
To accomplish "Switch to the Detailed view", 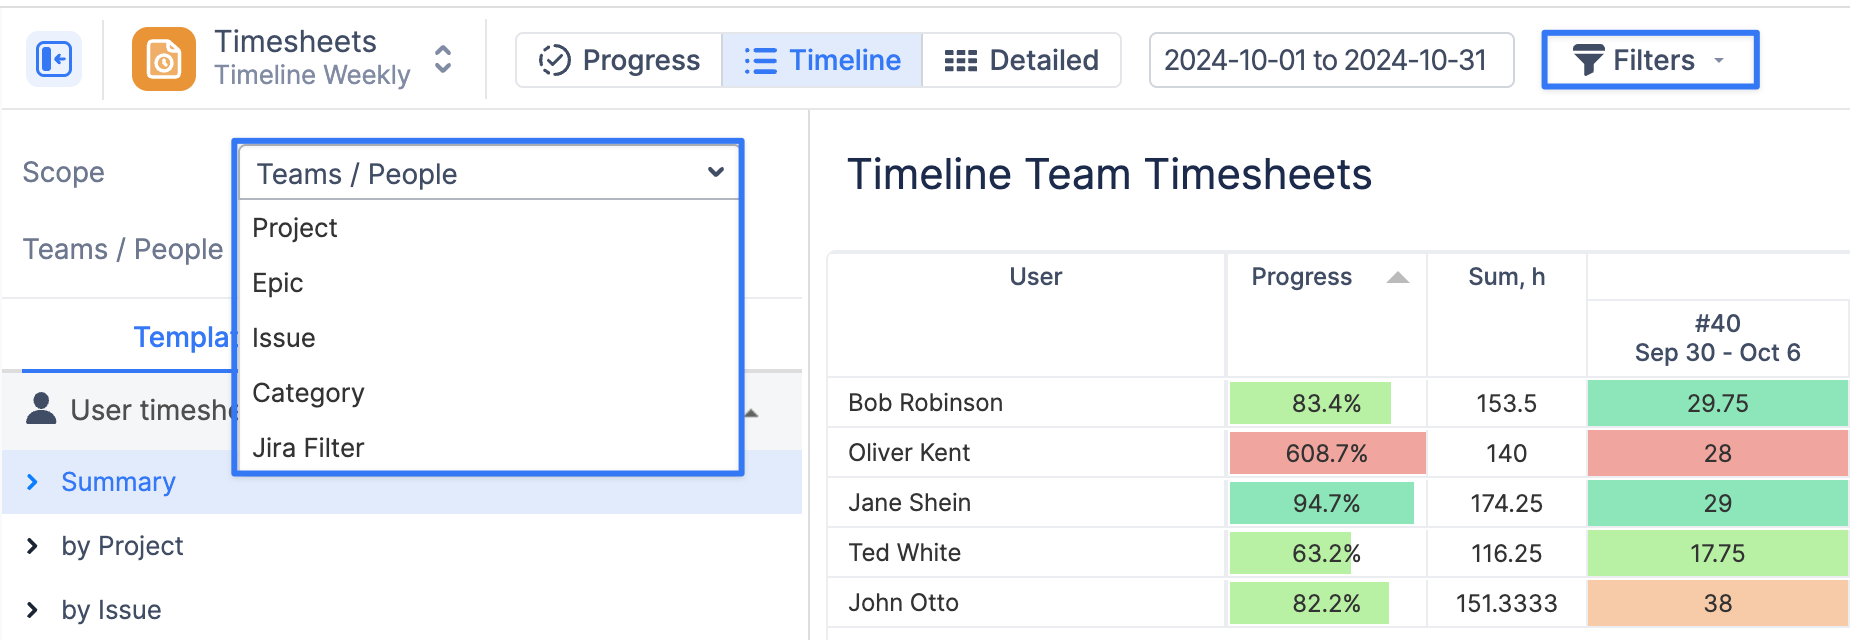I will click(x=1021, y=60).
